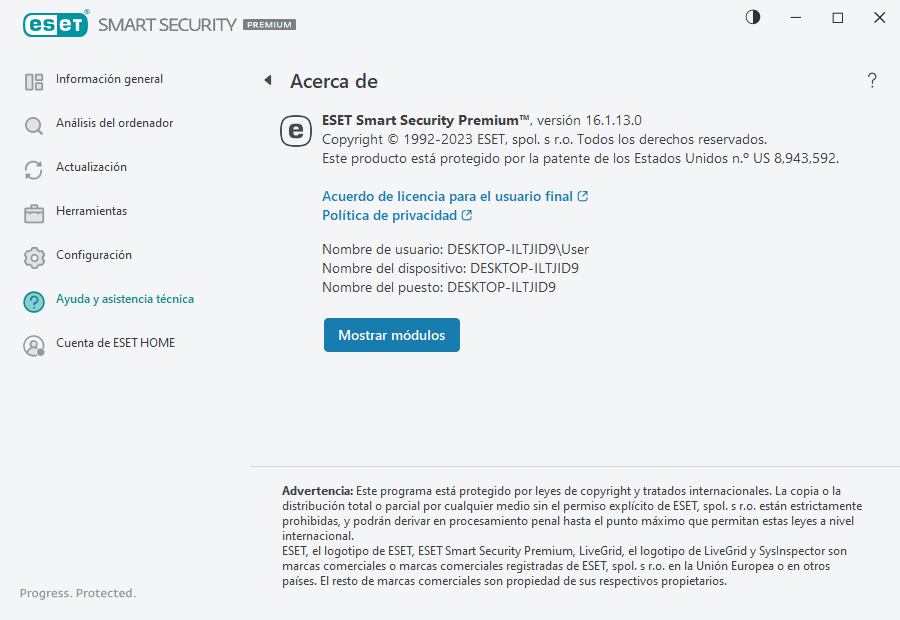The image size is (900, 620).
Task: Open the Información general menu item
Action: (109, 79)
